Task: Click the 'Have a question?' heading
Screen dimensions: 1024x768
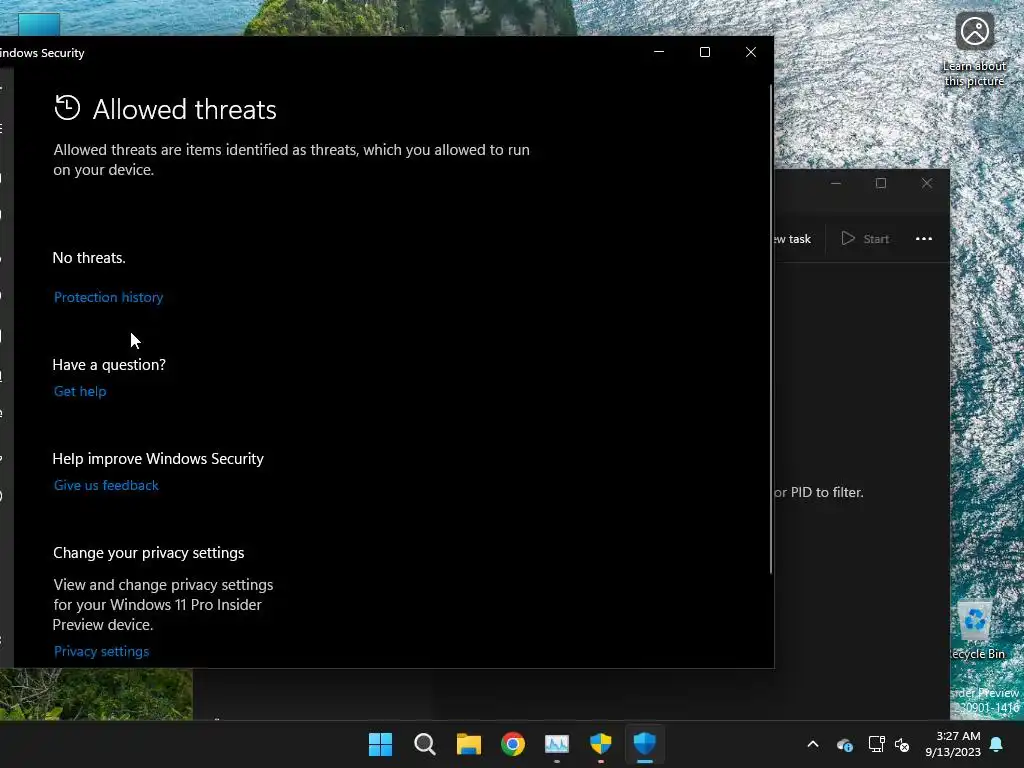Action: tap(109, 365)
